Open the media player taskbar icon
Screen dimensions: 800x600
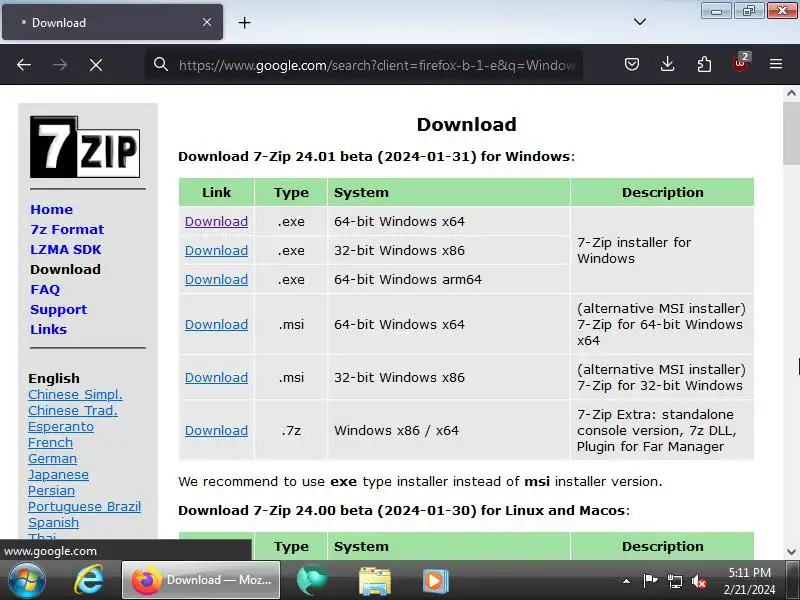(435, 580)
